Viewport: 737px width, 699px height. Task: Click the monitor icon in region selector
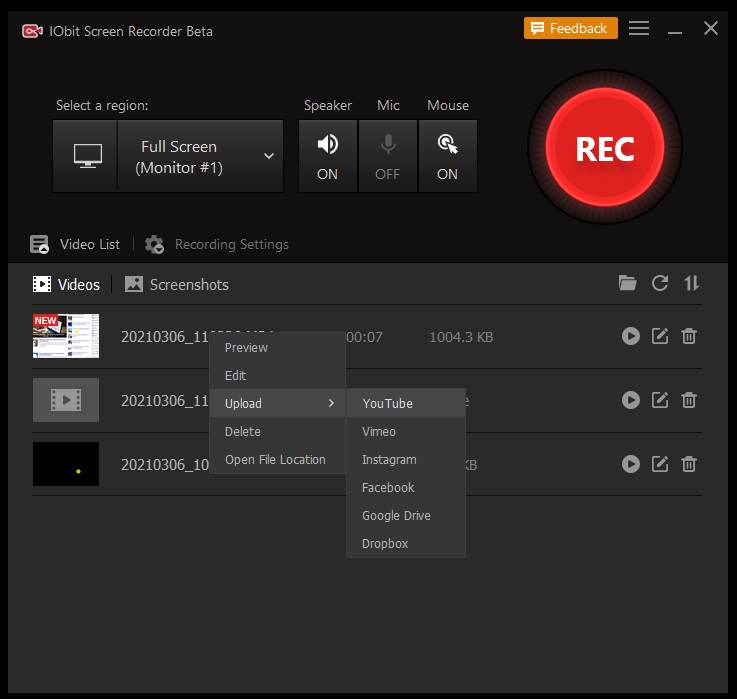click(88, 156)
